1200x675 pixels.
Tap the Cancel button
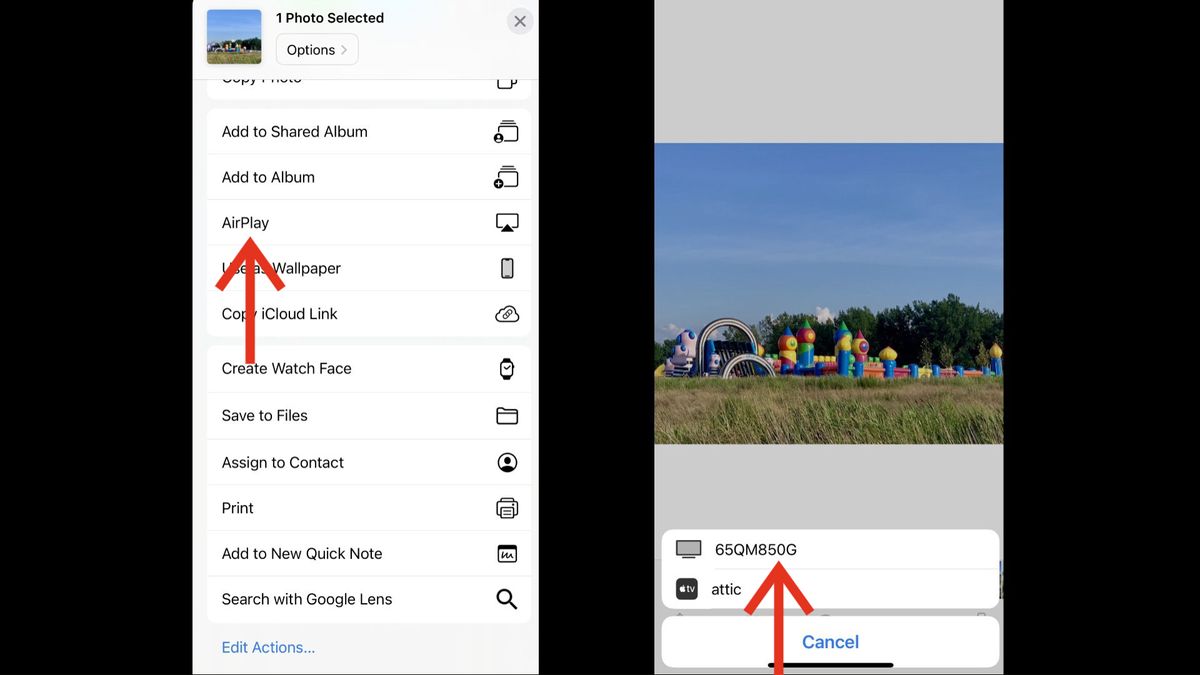(830, 642)
